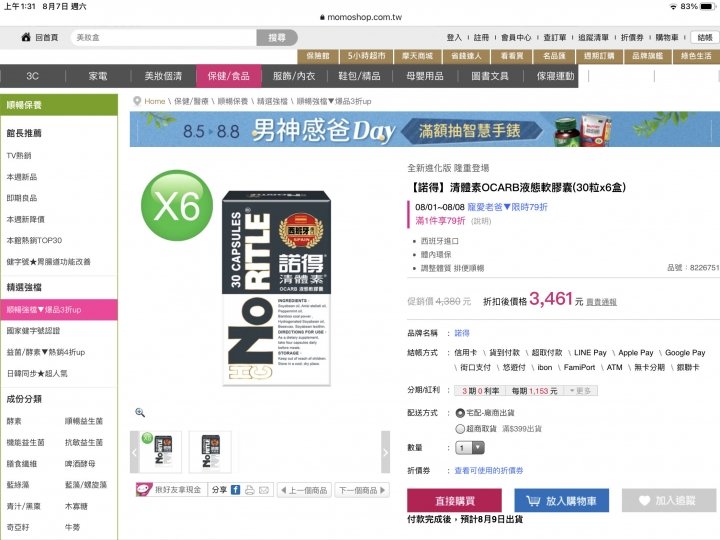Select 超商取貨 delivery option

point(460,428)
